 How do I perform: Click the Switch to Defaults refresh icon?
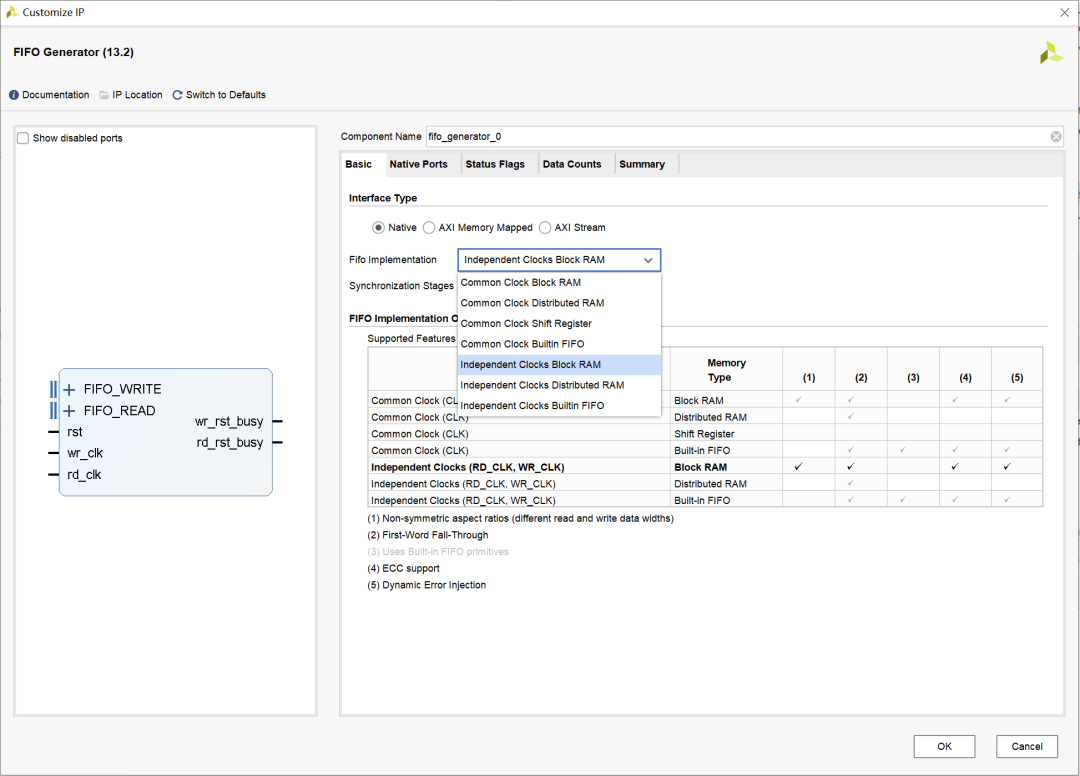[177, 95]
